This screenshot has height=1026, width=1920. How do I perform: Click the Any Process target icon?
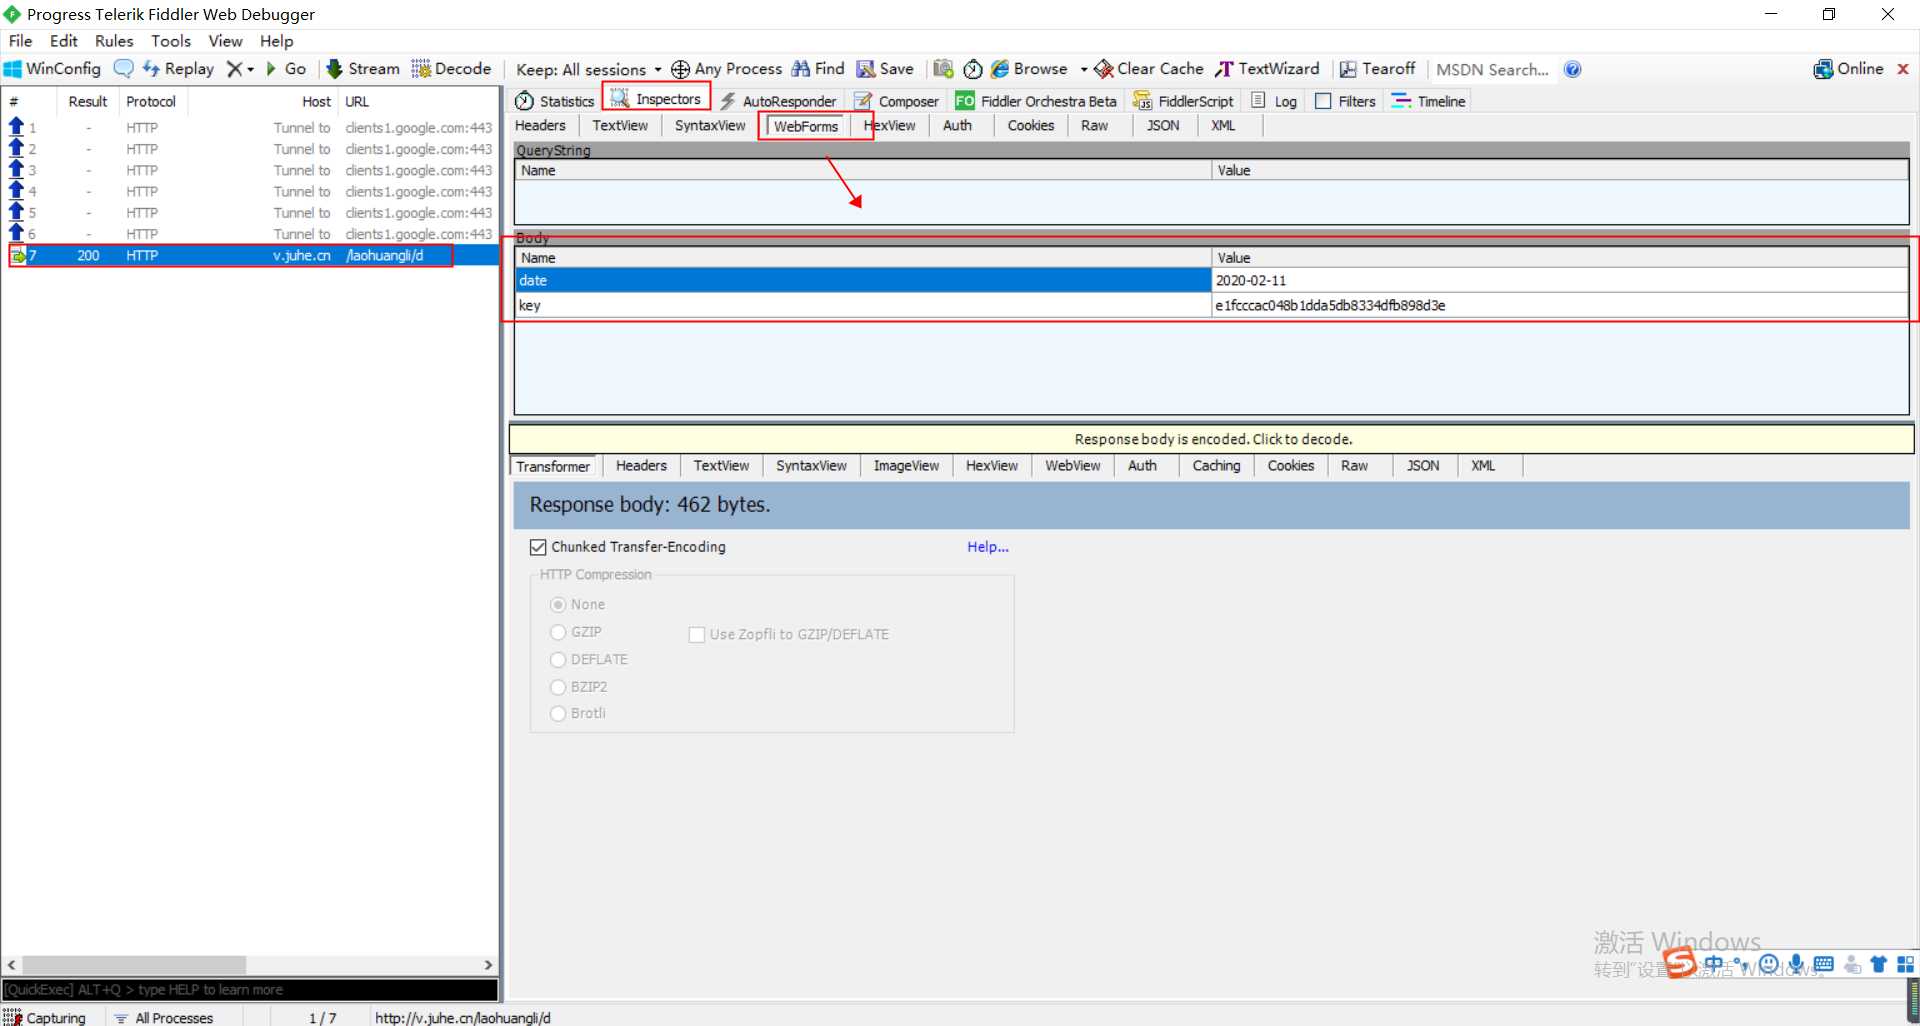click(x=680, y=69)
